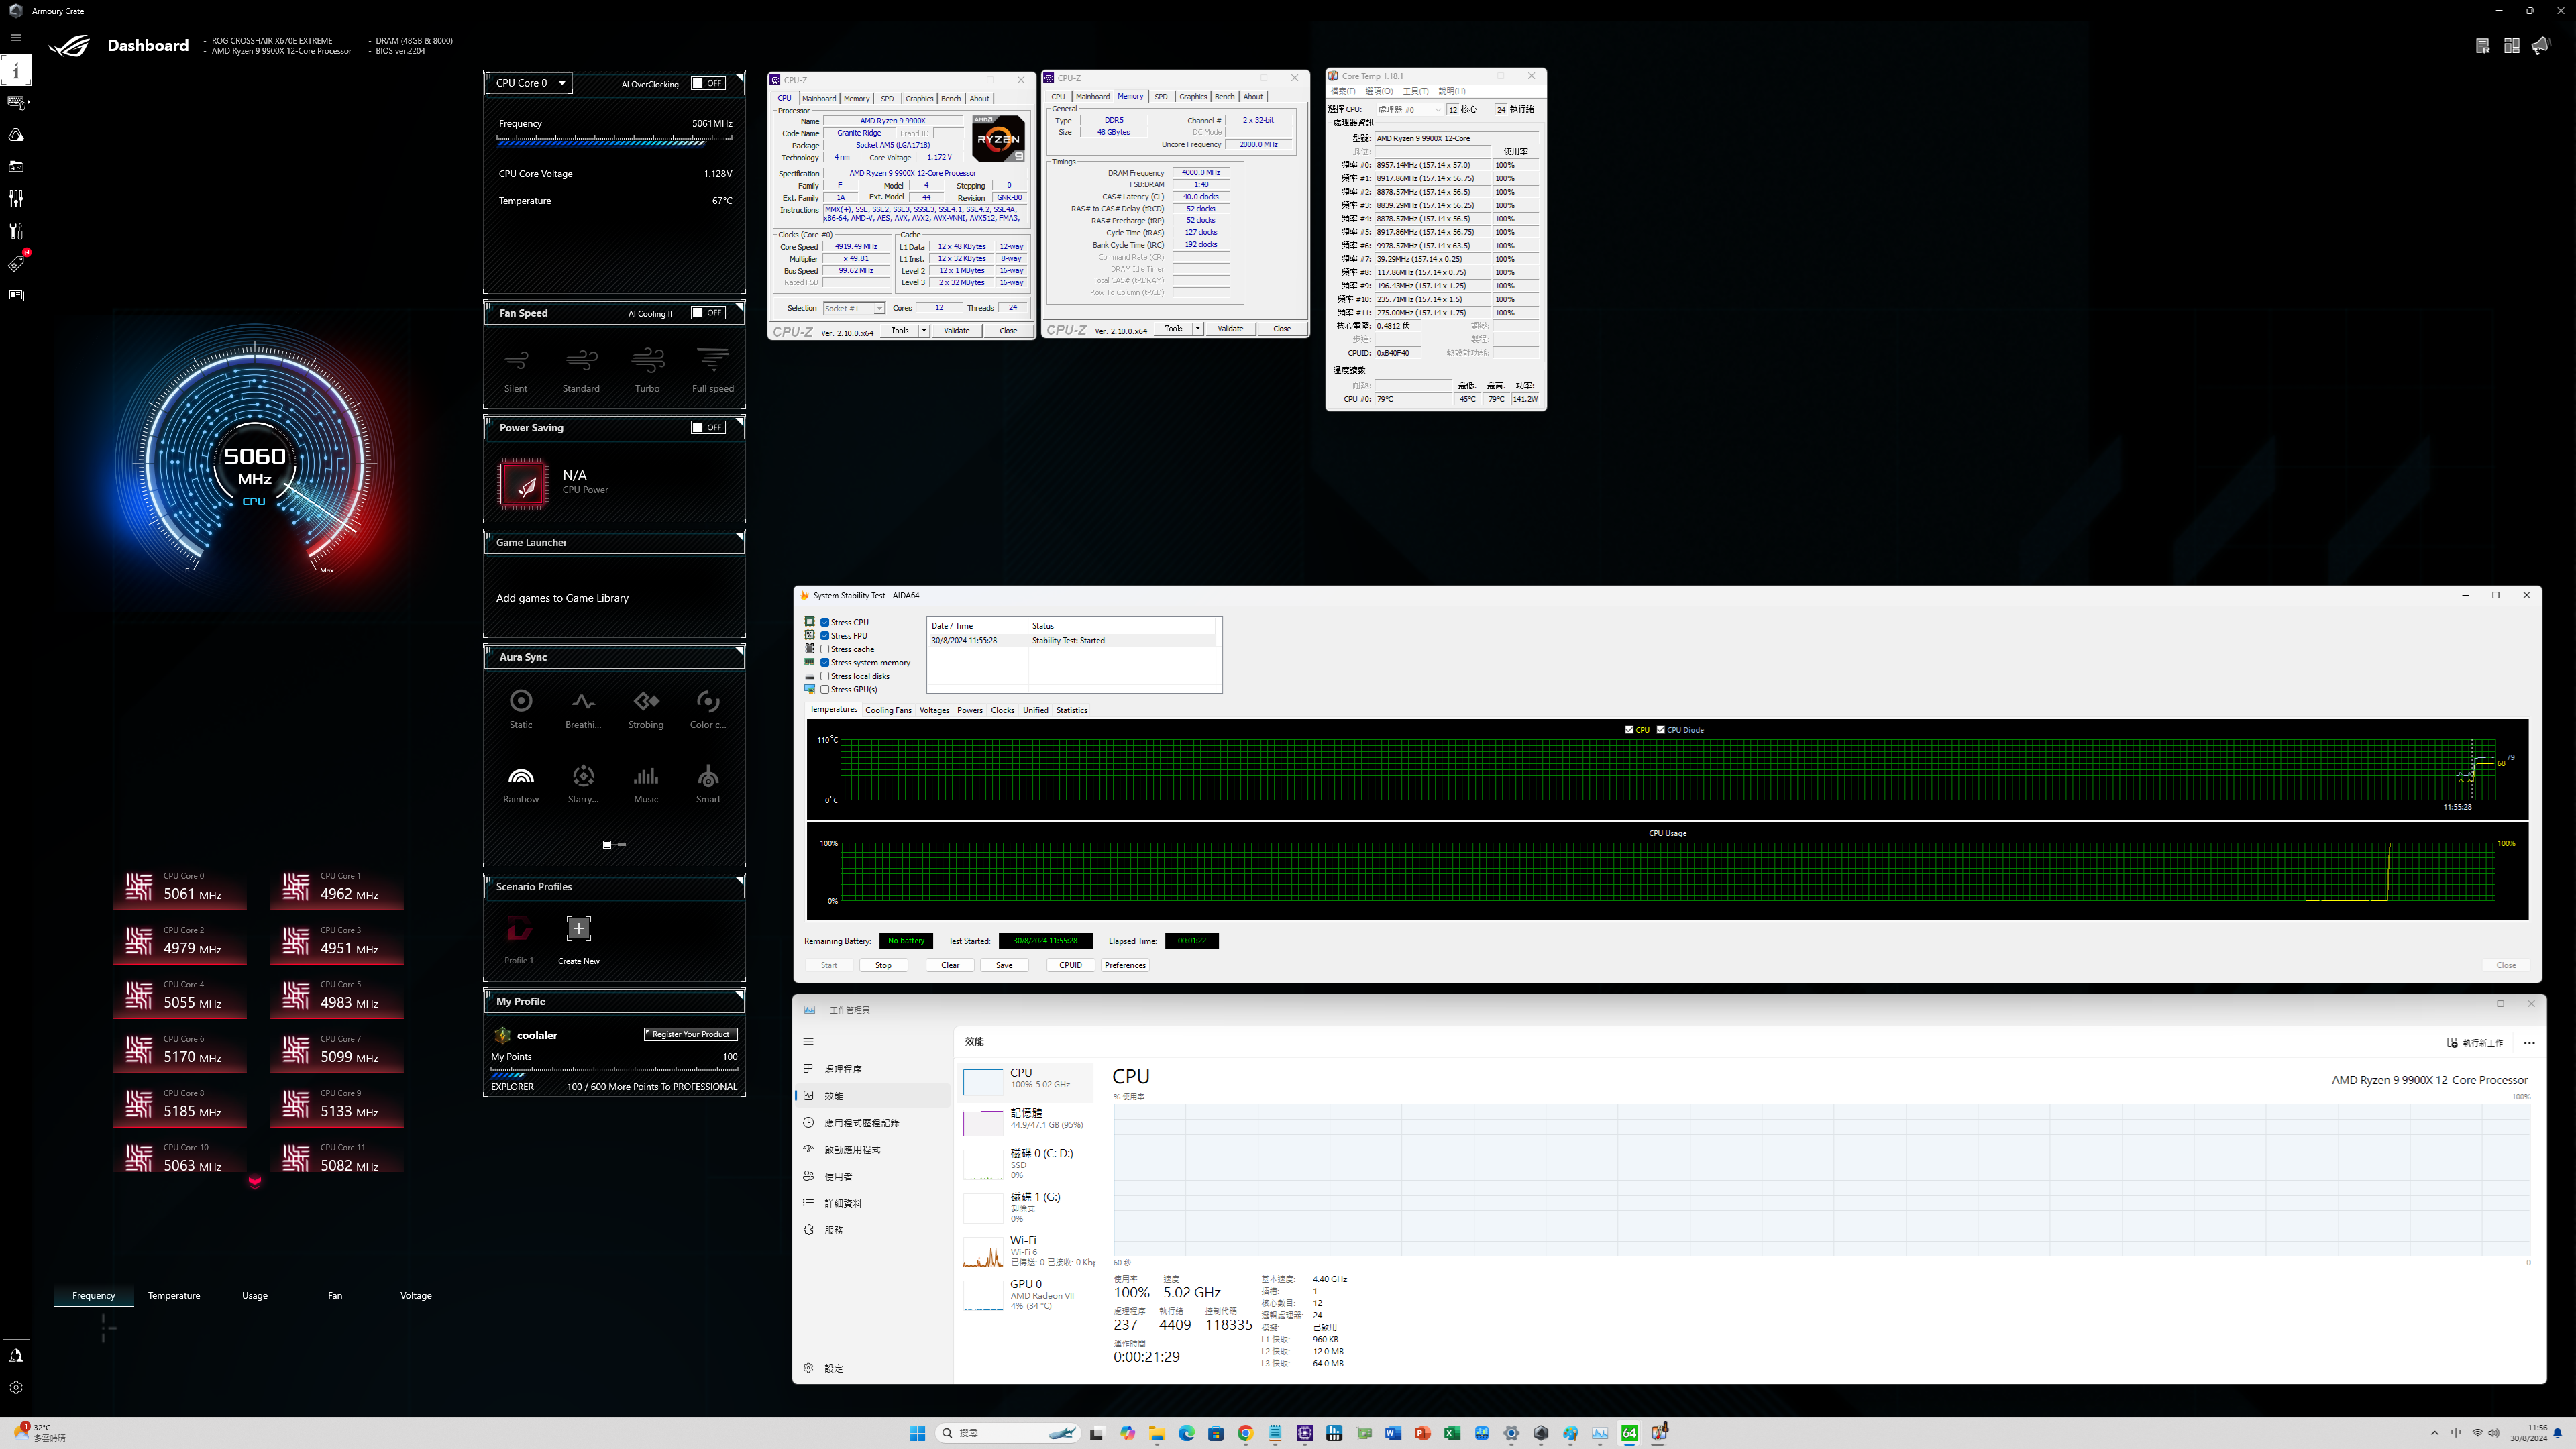Choose Smart Aura Sync effect
The image size is (2576, 1449).
(x=708, y=784)
